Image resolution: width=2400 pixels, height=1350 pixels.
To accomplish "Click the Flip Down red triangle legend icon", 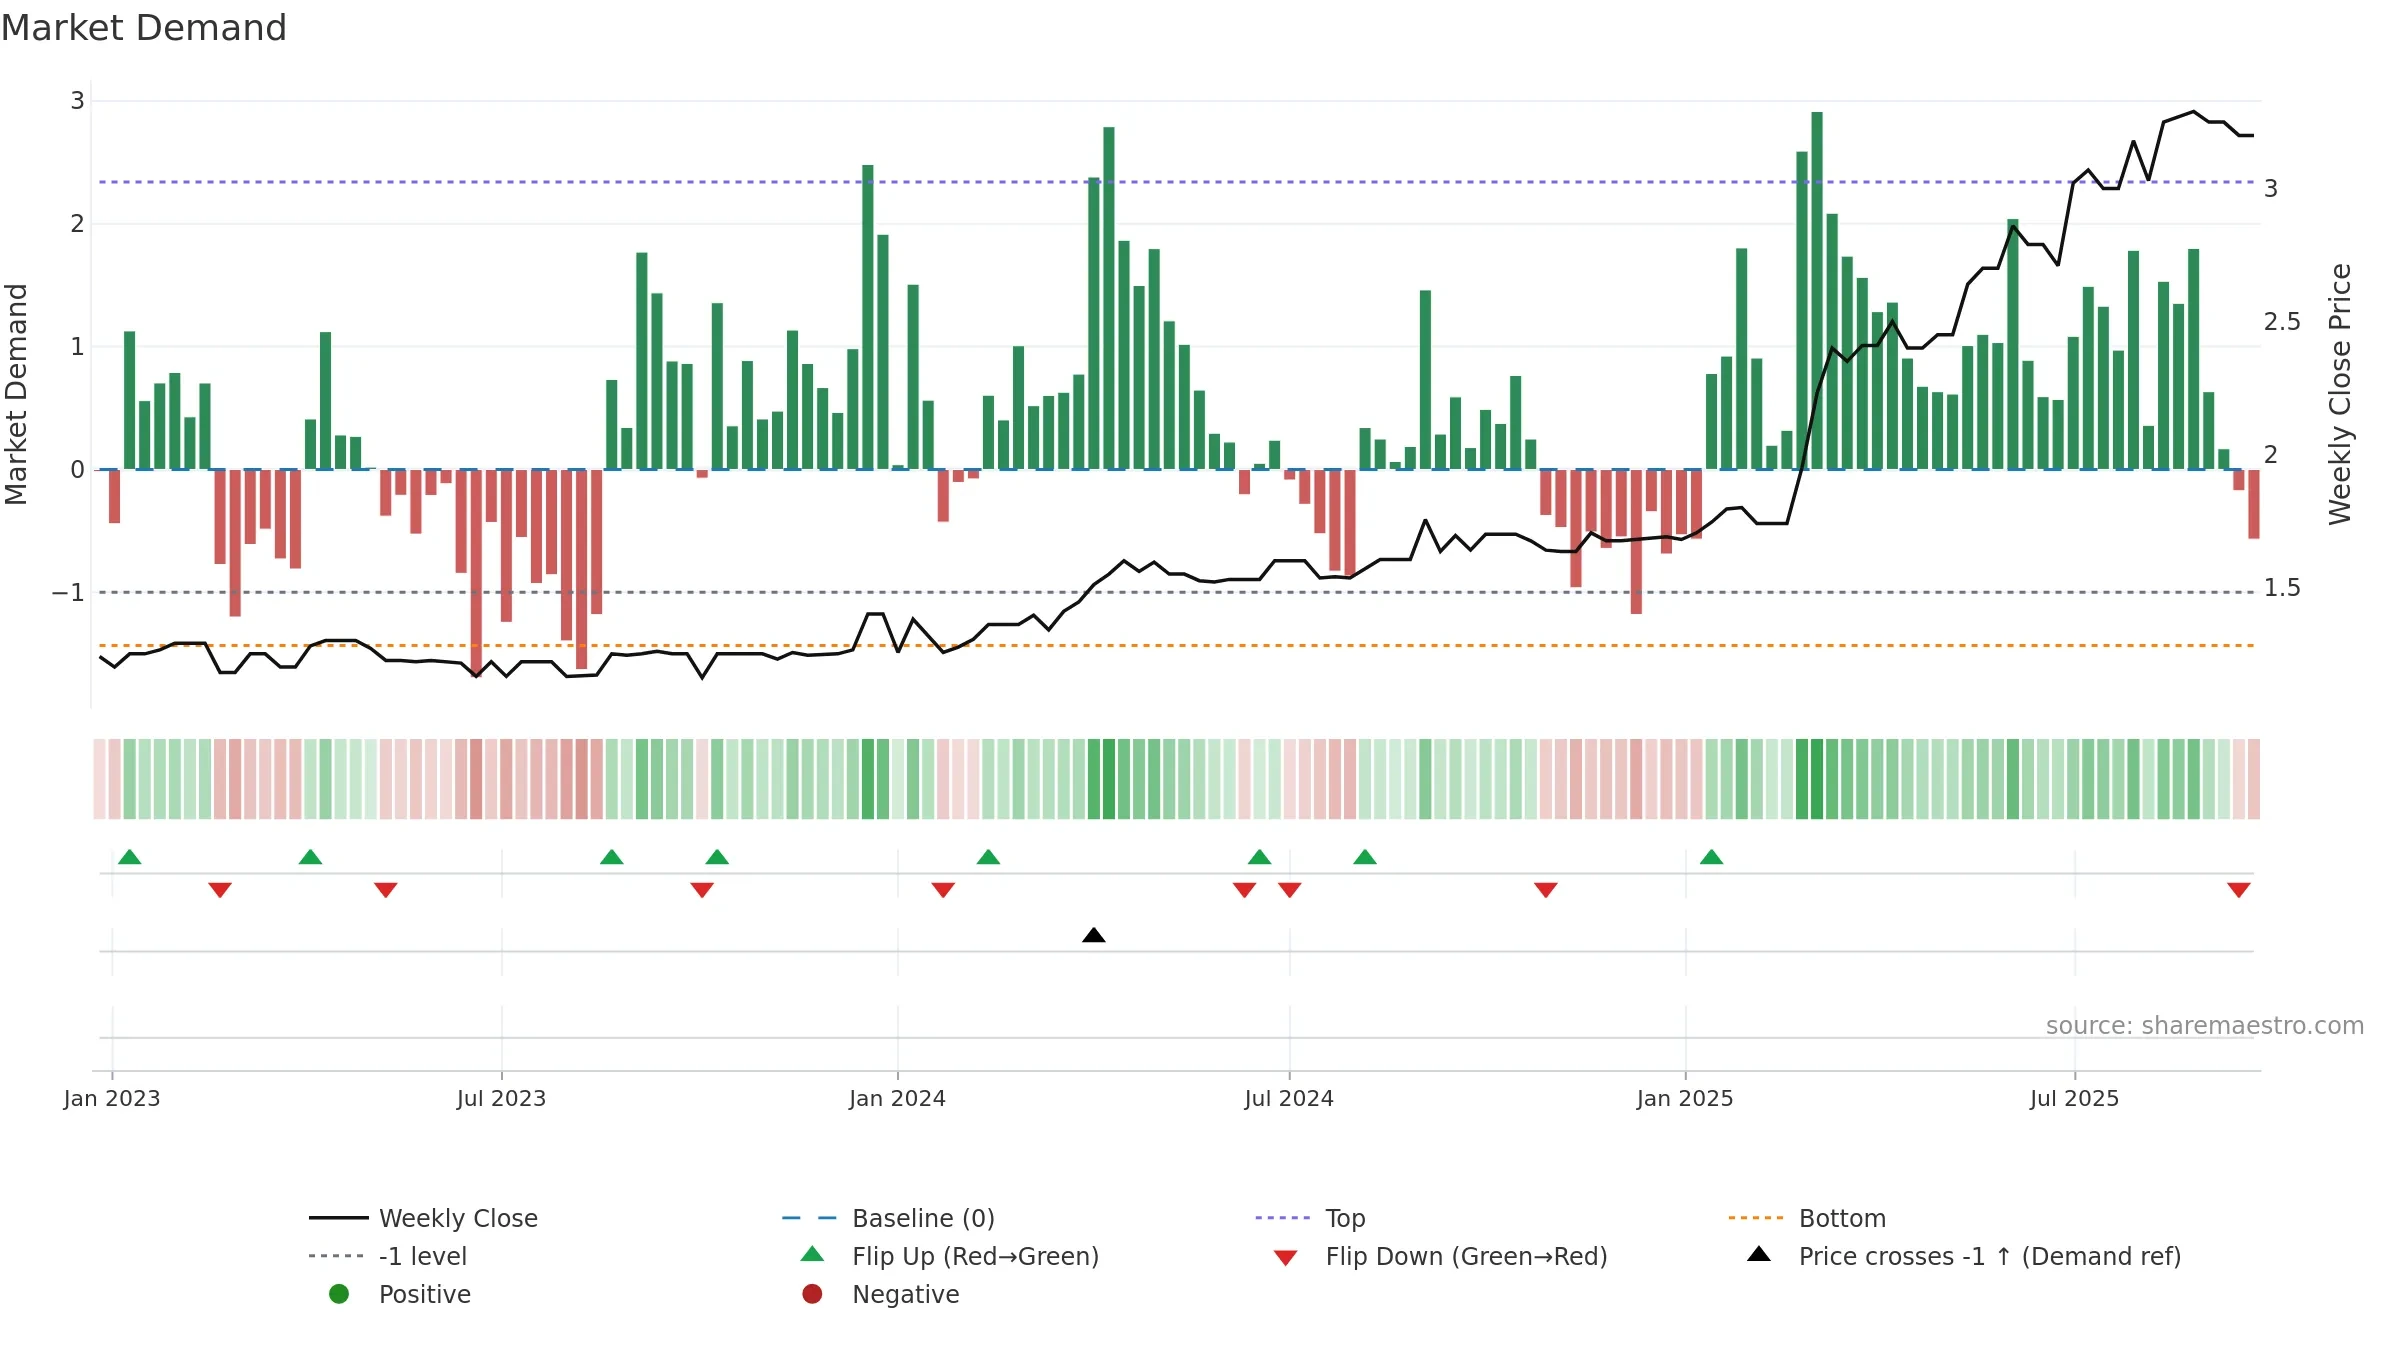I will [1286, 1258].
